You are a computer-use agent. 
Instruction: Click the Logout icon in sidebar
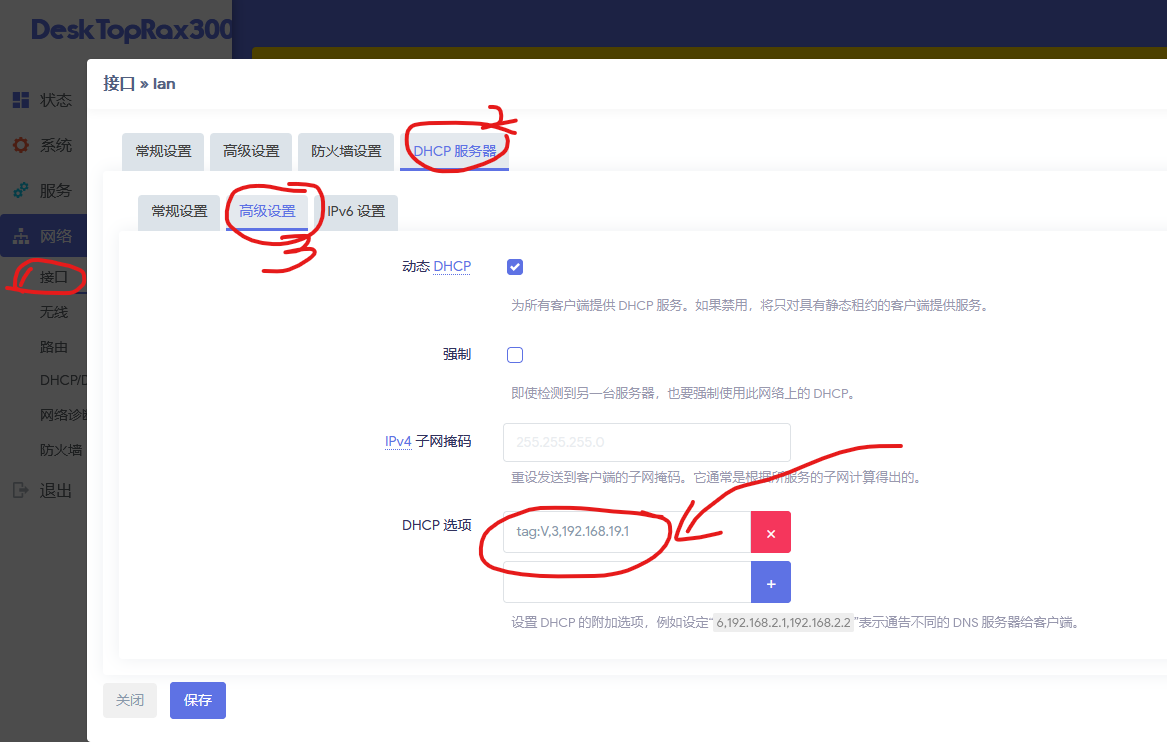point(20,490)
